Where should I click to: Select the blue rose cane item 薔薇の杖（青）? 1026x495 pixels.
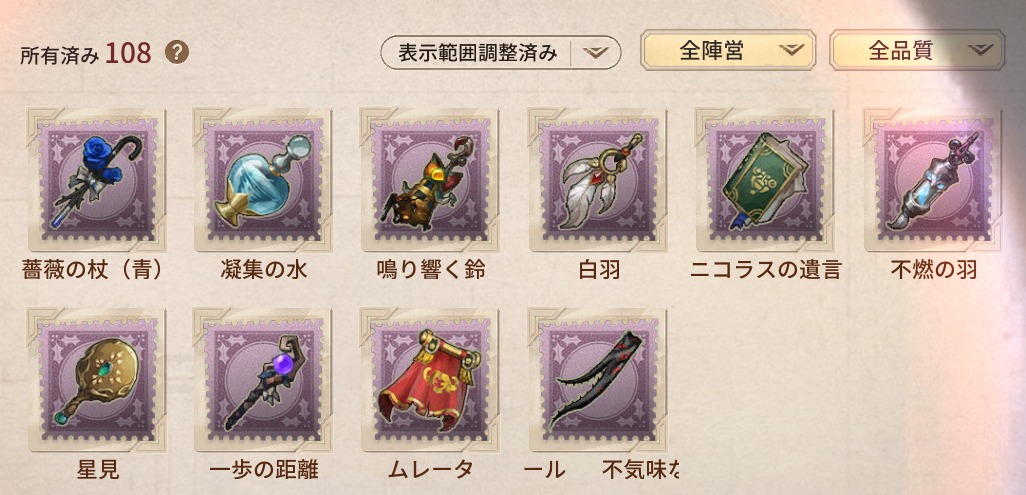click(x=97, y=180)
